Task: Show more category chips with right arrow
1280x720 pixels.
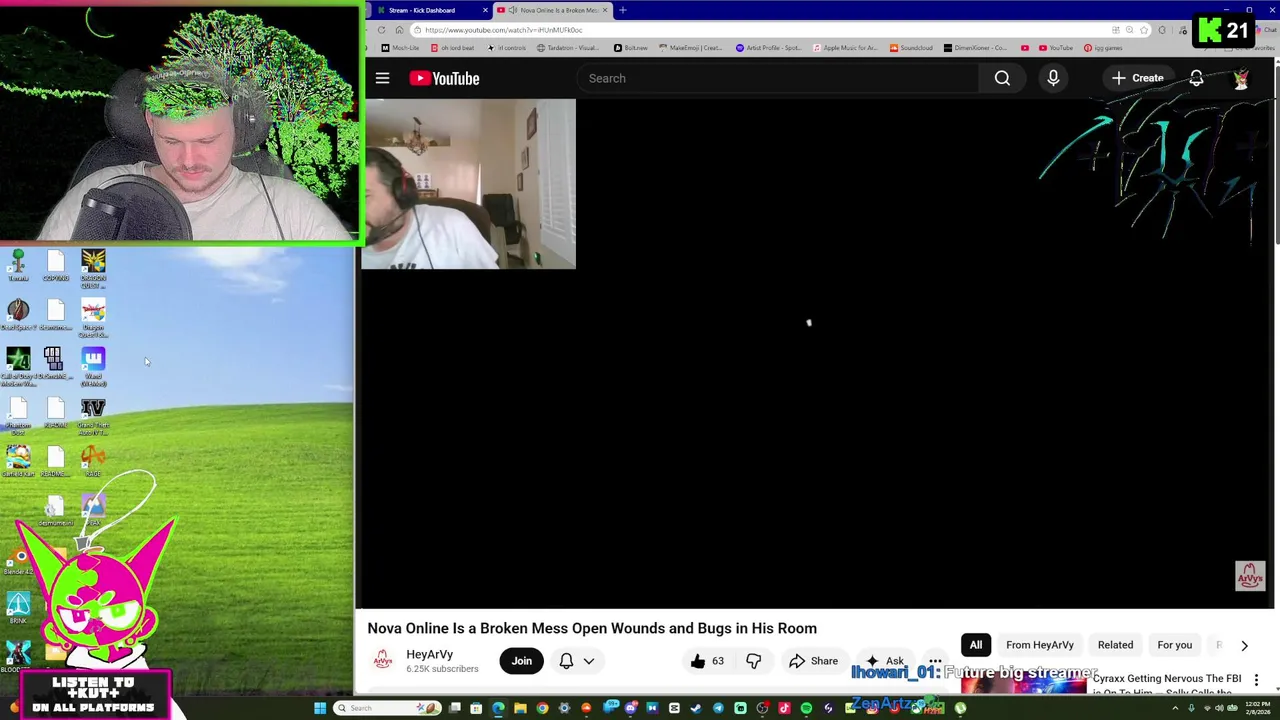Action: click(1244, 645)
